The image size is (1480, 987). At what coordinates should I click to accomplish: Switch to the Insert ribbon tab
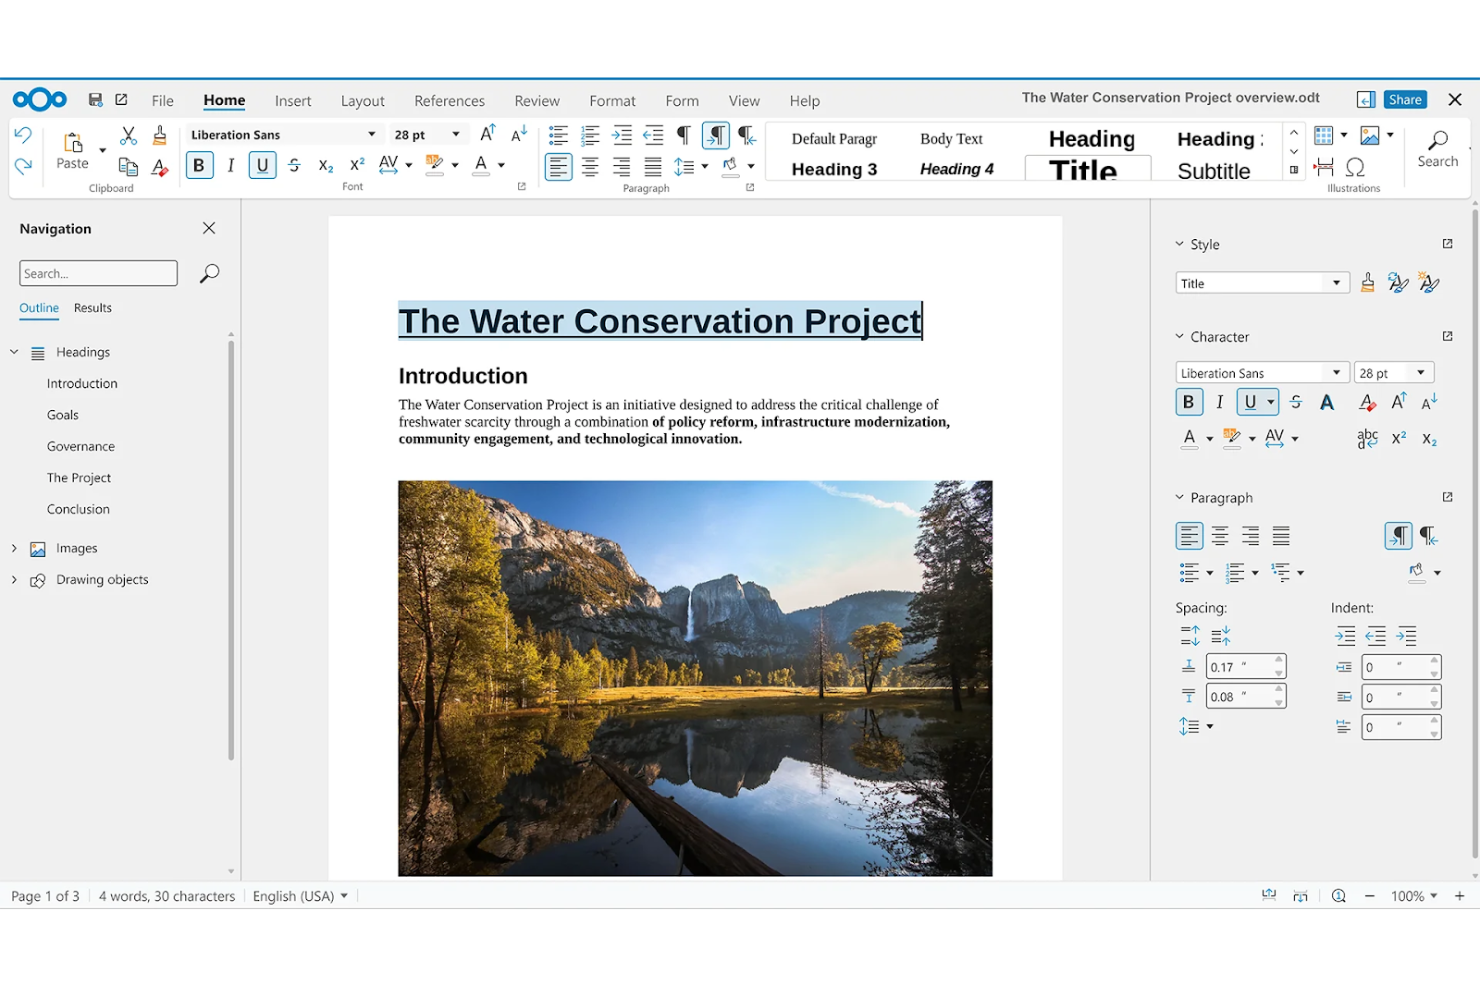coord(293,100)
